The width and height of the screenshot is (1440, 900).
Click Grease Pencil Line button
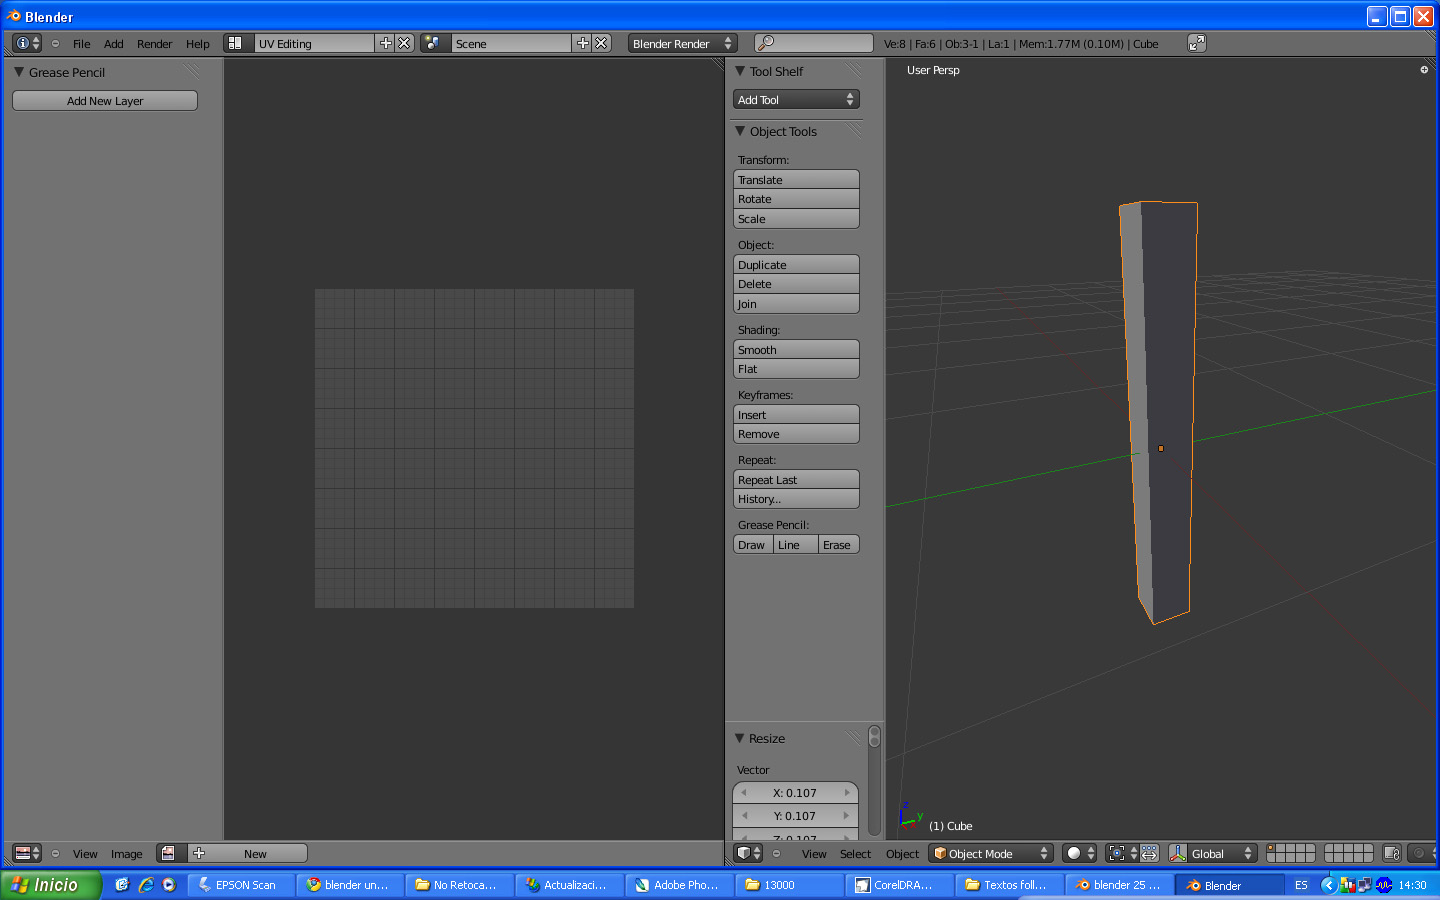pyautogui.click(x=796, y=545)
